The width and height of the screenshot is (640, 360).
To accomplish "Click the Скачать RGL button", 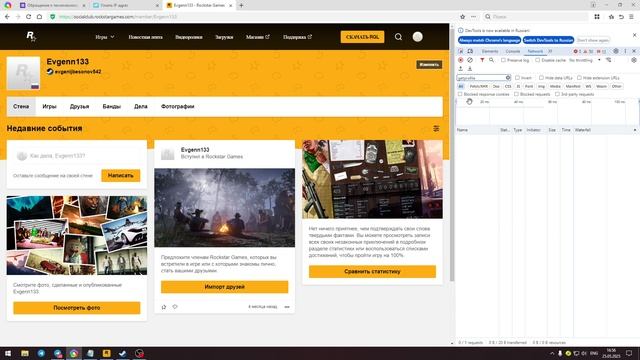I will pos(362,37).
